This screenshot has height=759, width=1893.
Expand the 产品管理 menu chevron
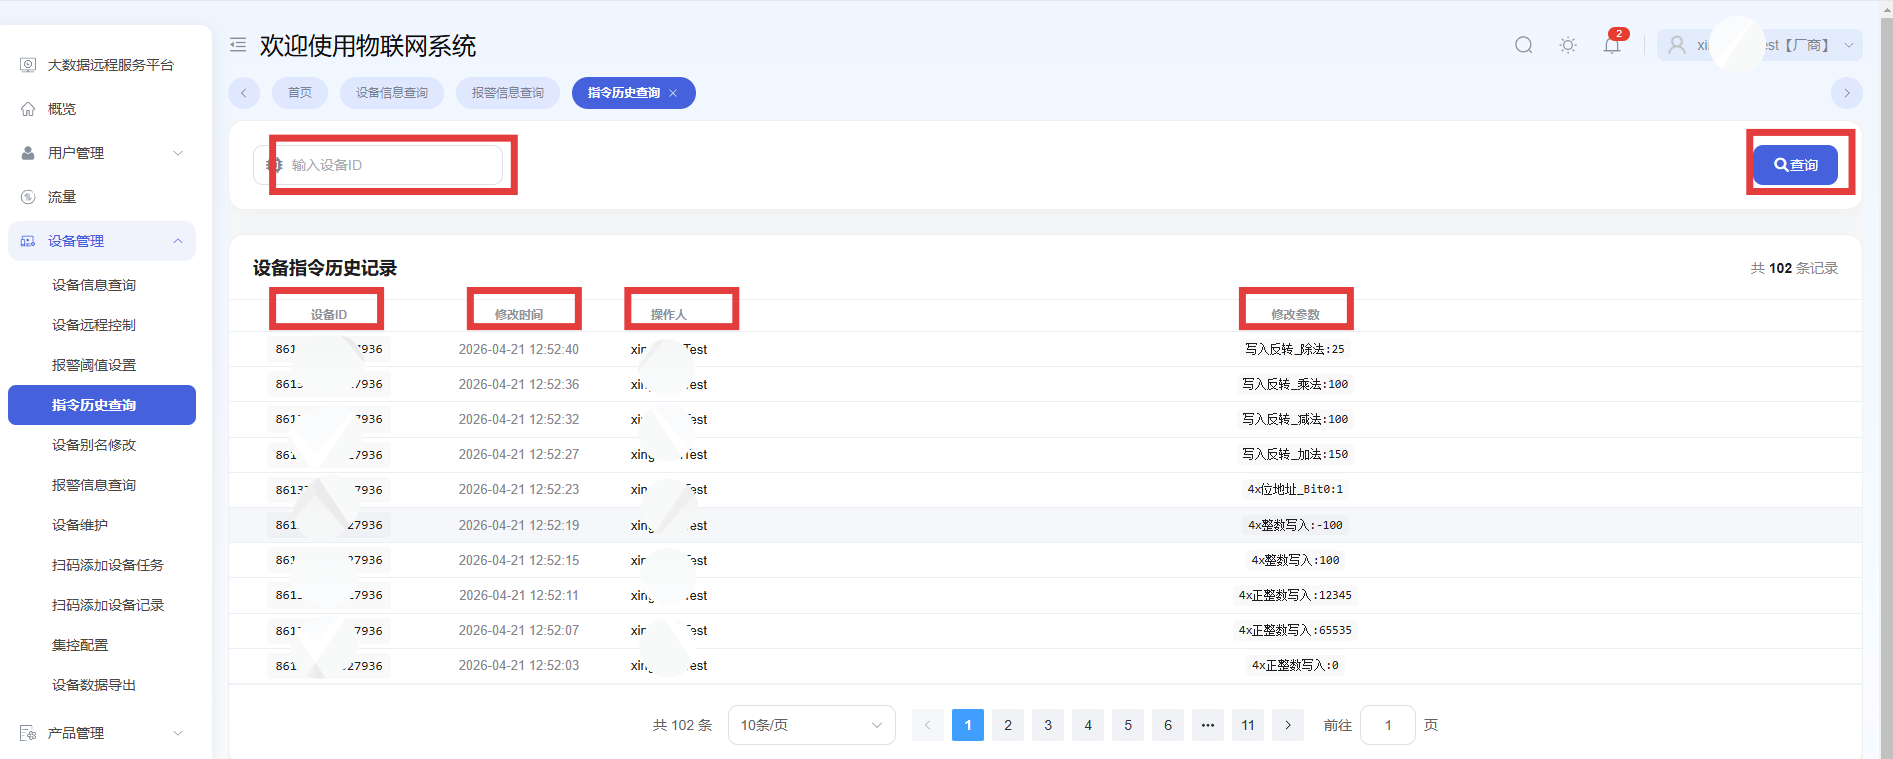click(178, 733)
